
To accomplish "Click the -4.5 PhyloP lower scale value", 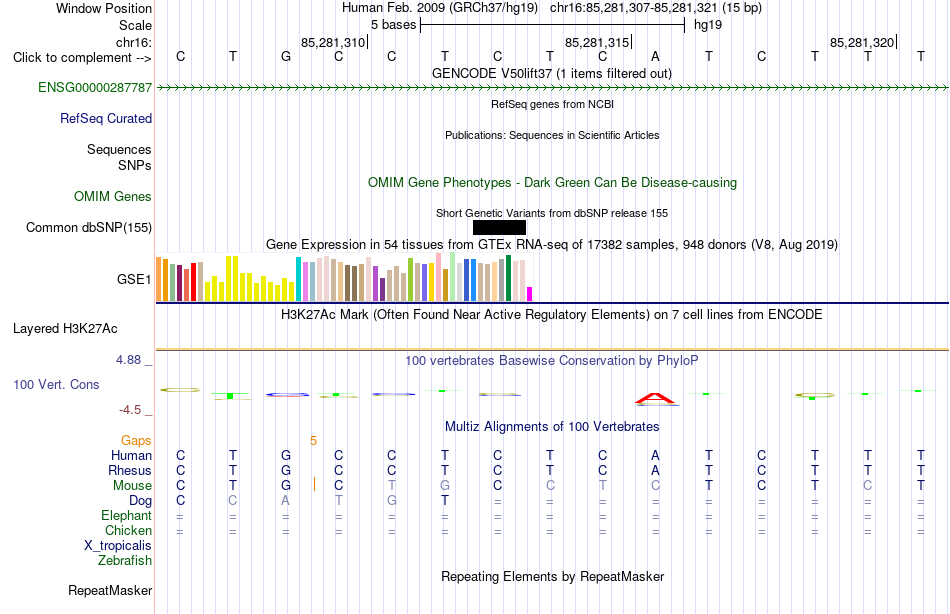I will (x=130, y=410).
